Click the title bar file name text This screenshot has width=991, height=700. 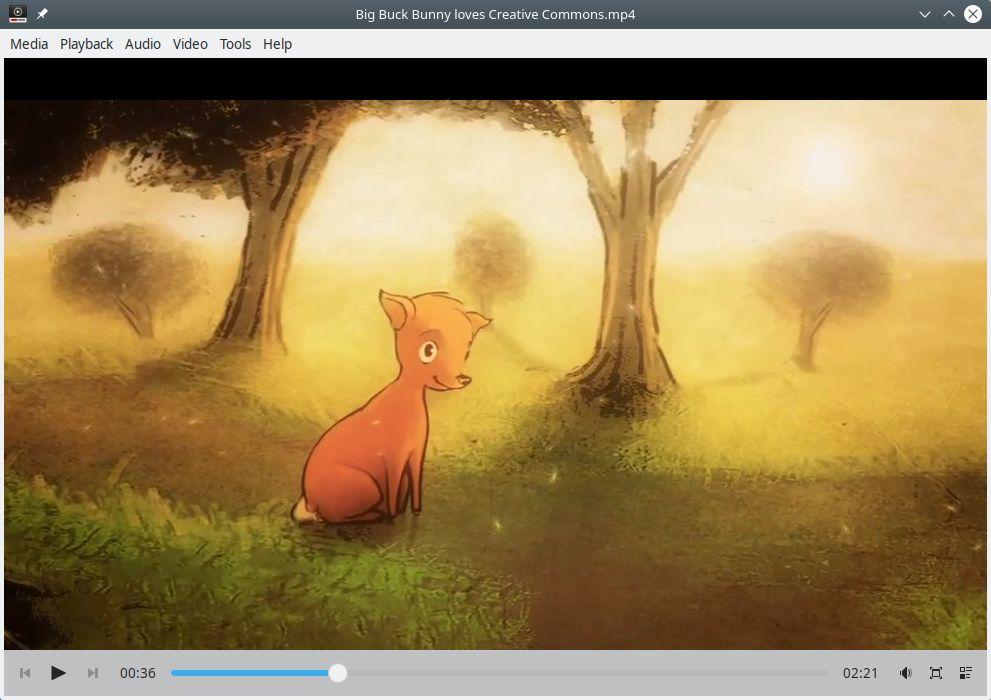tap(496, 14)
